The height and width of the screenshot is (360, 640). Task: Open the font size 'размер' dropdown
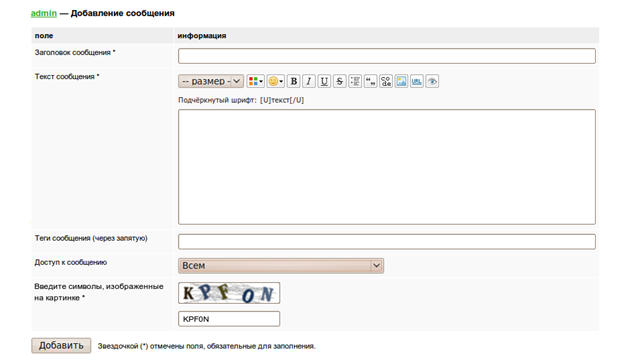tap(211, 81)
